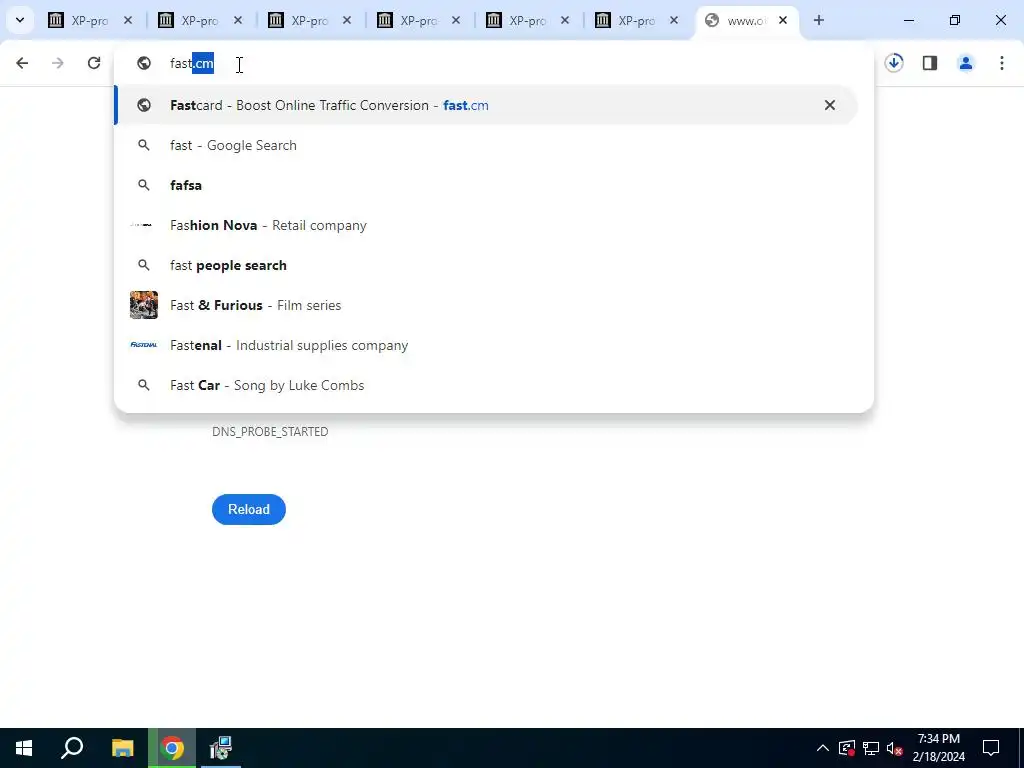
Task: Open the installer app taskbar icon
Action: [x=221, y=748]
